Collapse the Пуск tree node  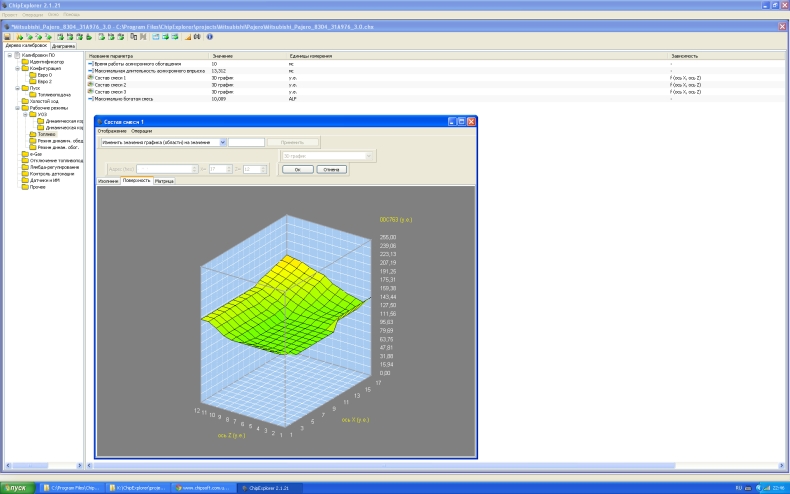tap(17, 88)
